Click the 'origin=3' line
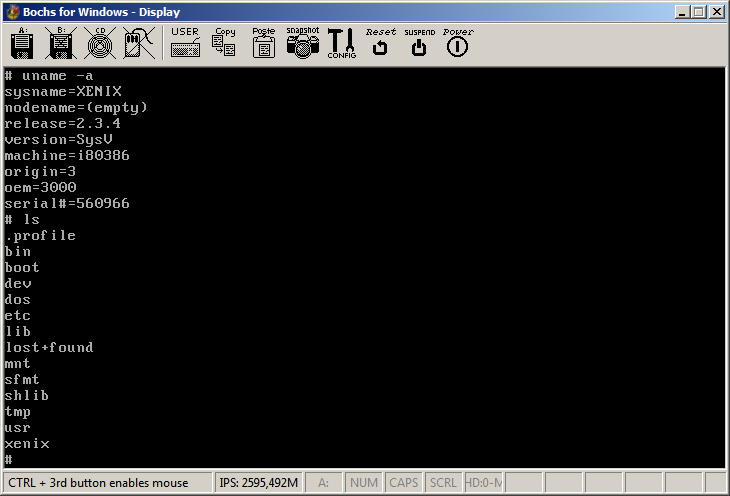Viewport: 730px width, 496px height. click(x=40, y=172)
